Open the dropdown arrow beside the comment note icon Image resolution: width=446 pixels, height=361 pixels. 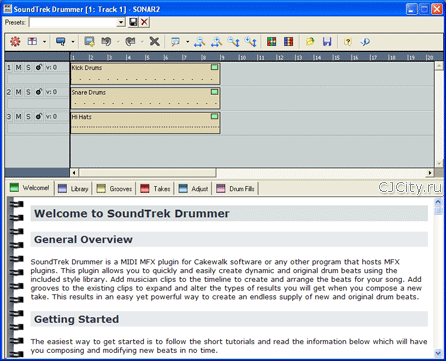[187, 42]
